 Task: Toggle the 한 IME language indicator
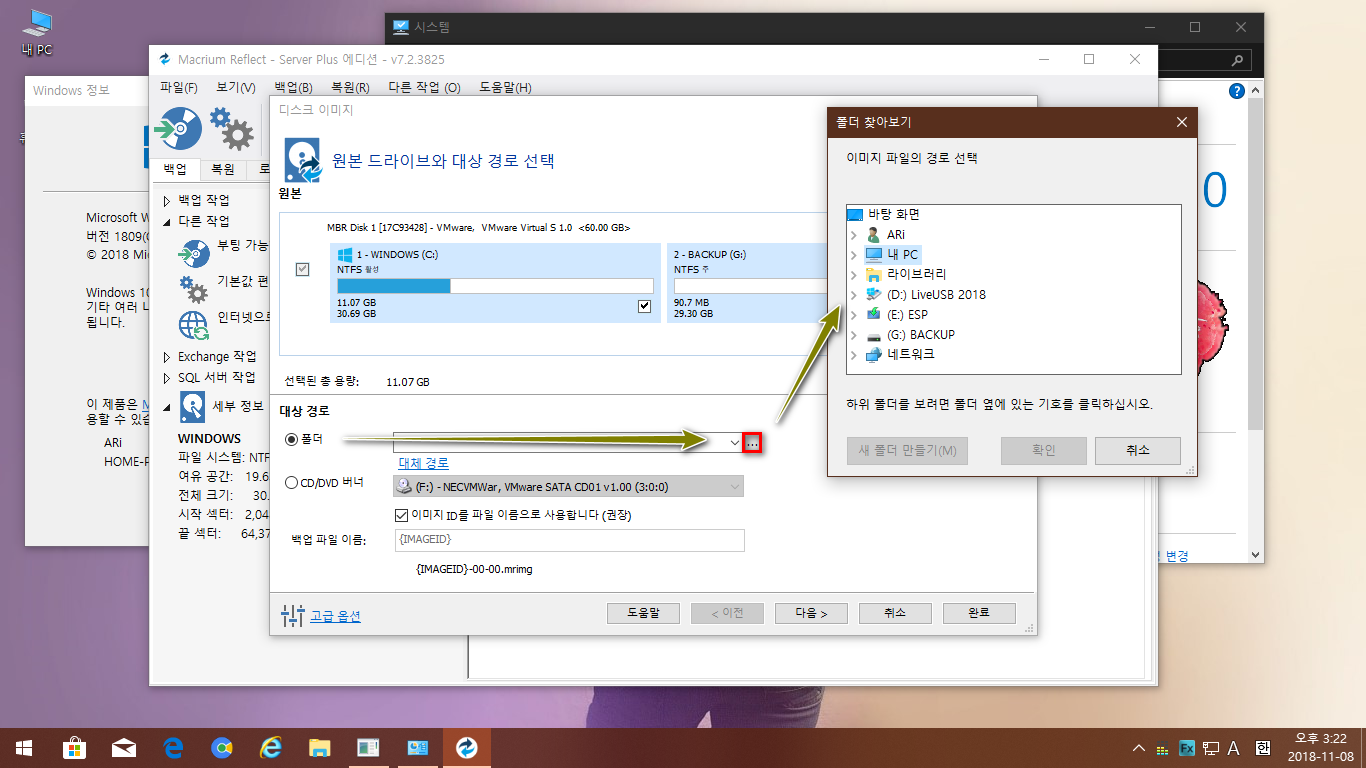pos(1262,748)
